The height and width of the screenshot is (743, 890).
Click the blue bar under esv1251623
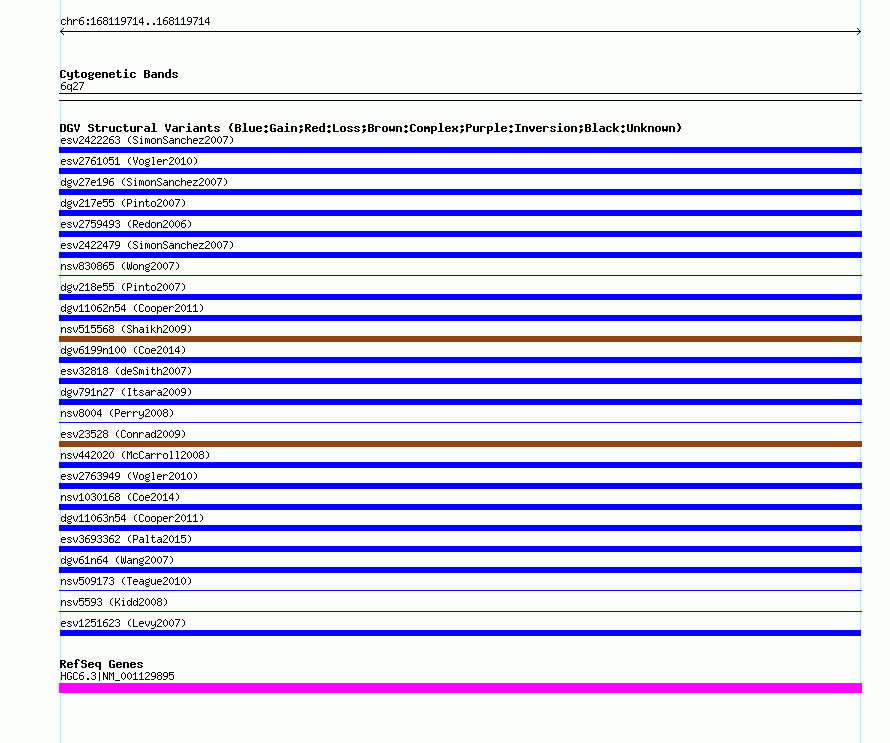coord(460,633)
